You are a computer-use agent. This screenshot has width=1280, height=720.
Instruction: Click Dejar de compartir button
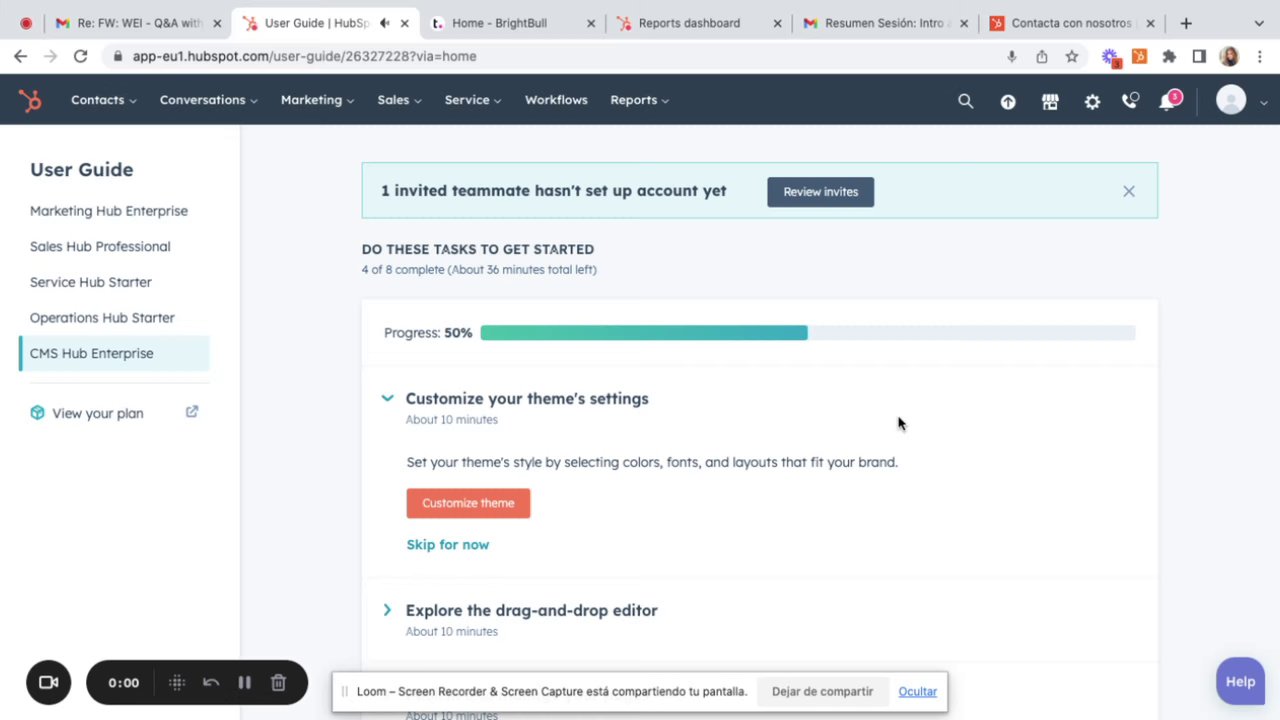coord(822,691)
